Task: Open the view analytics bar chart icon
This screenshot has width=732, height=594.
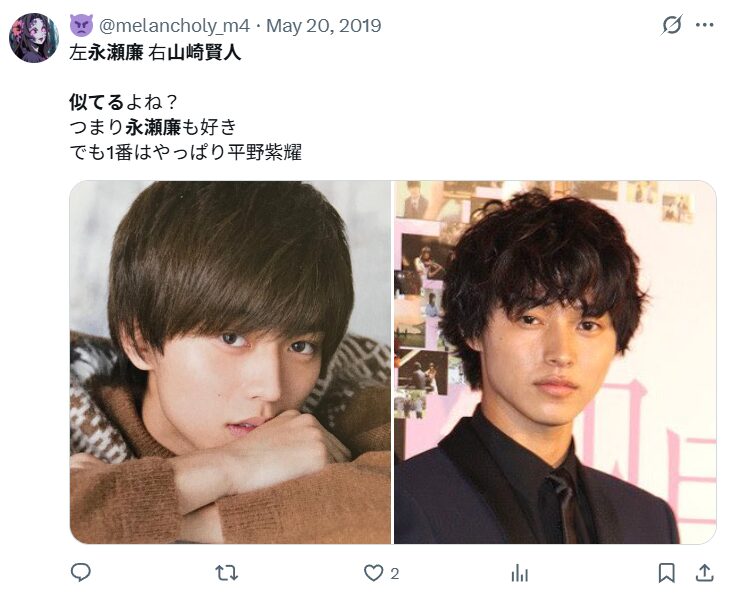Action: 520,573
